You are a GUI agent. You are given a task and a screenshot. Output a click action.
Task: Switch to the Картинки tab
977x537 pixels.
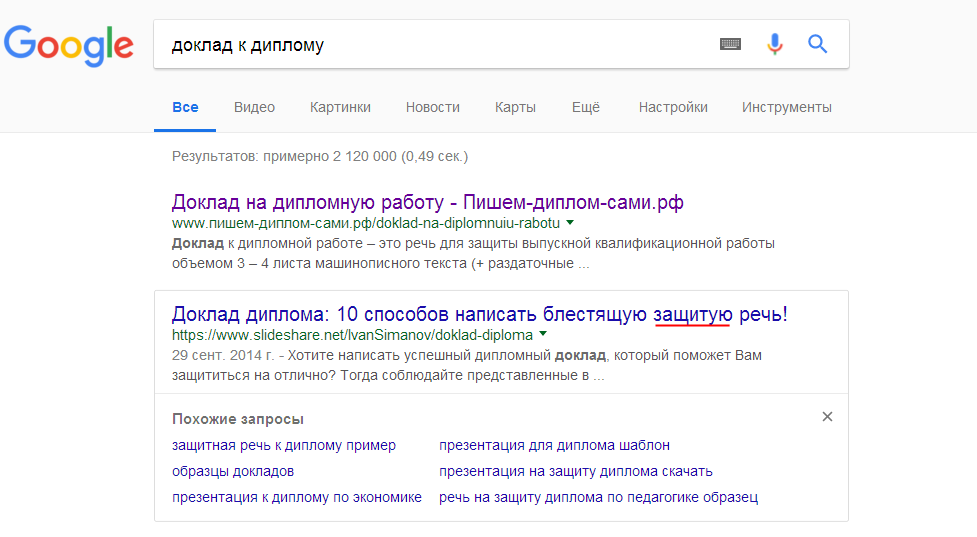pos(340,108)
